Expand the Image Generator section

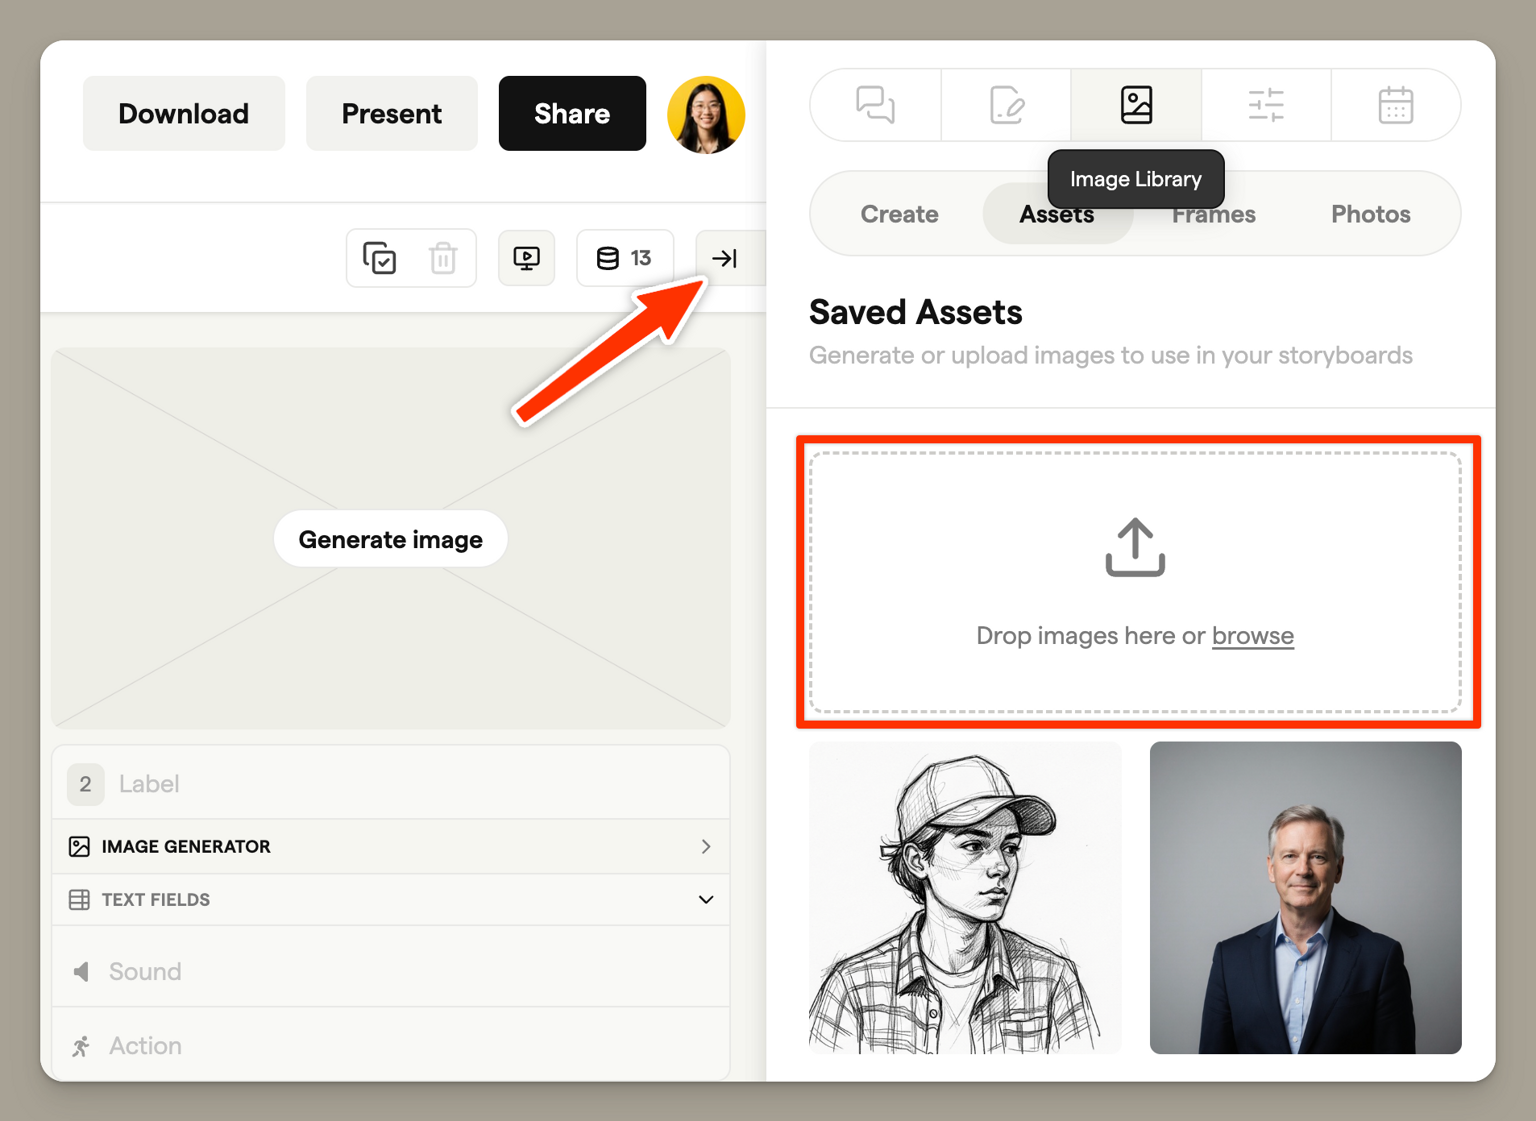(x=391, y=846)
